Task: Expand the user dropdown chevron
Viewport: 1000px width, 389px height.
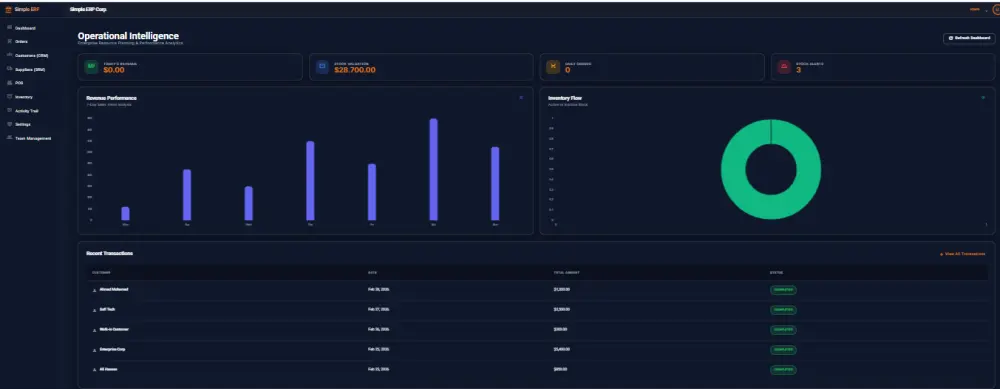Action: click(986, 10)
